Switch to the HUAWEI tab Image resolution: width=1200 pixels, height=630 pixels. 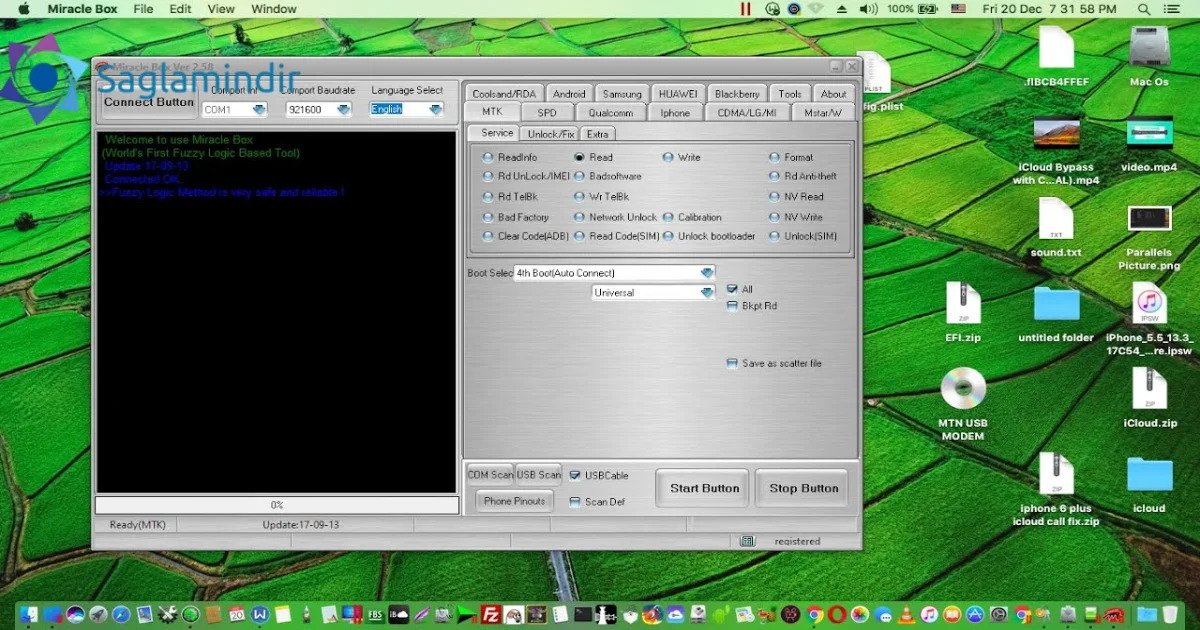point(678,94)
